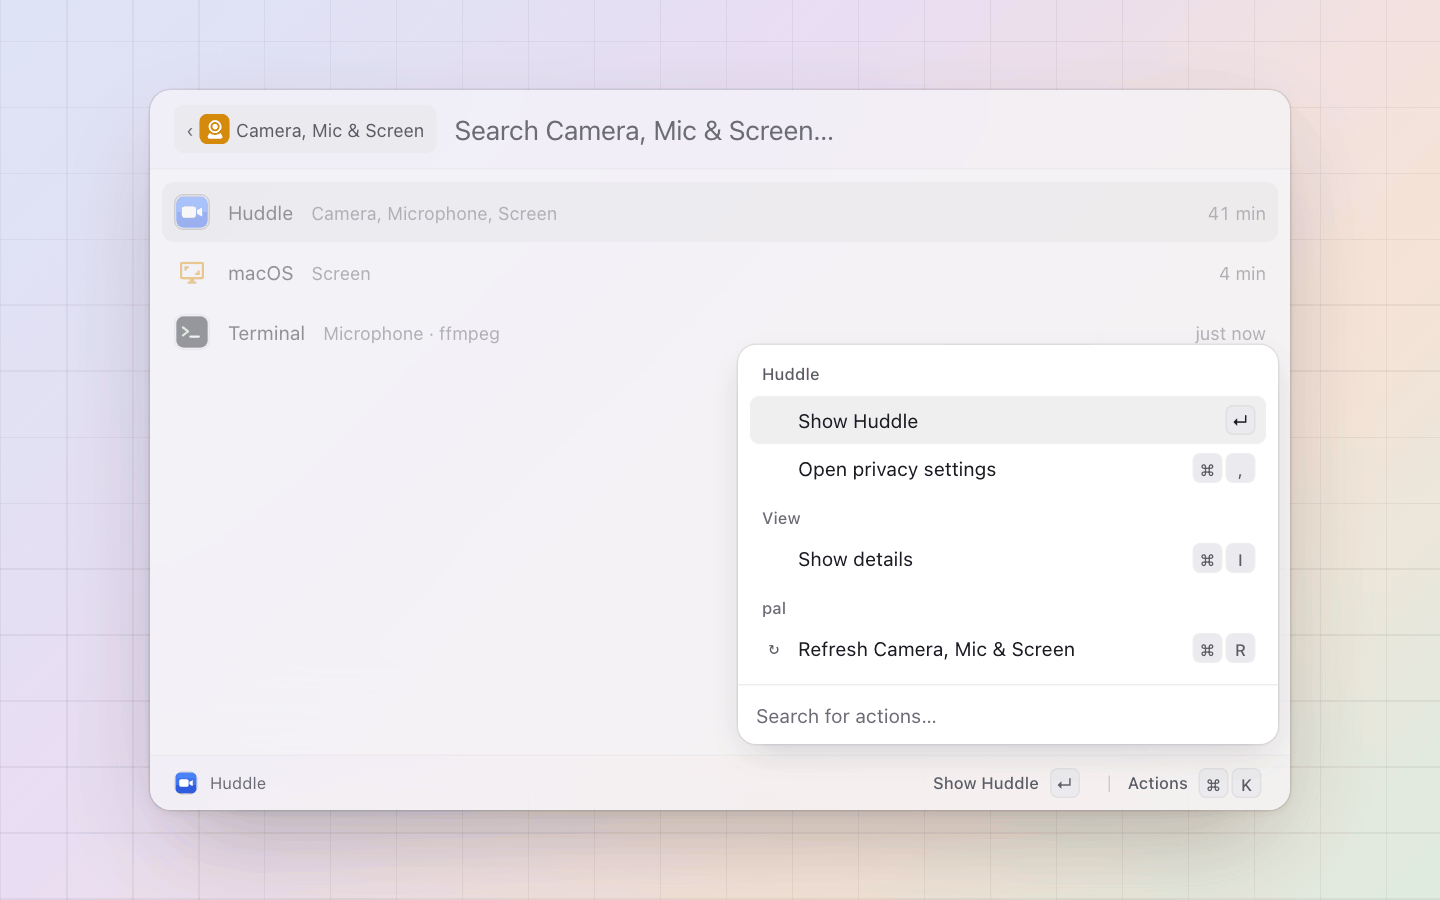Viewport: 1440px width, 900px height.
Task: Select Refresh Camera, Mic & Screen action
Action: point(1008,649)
